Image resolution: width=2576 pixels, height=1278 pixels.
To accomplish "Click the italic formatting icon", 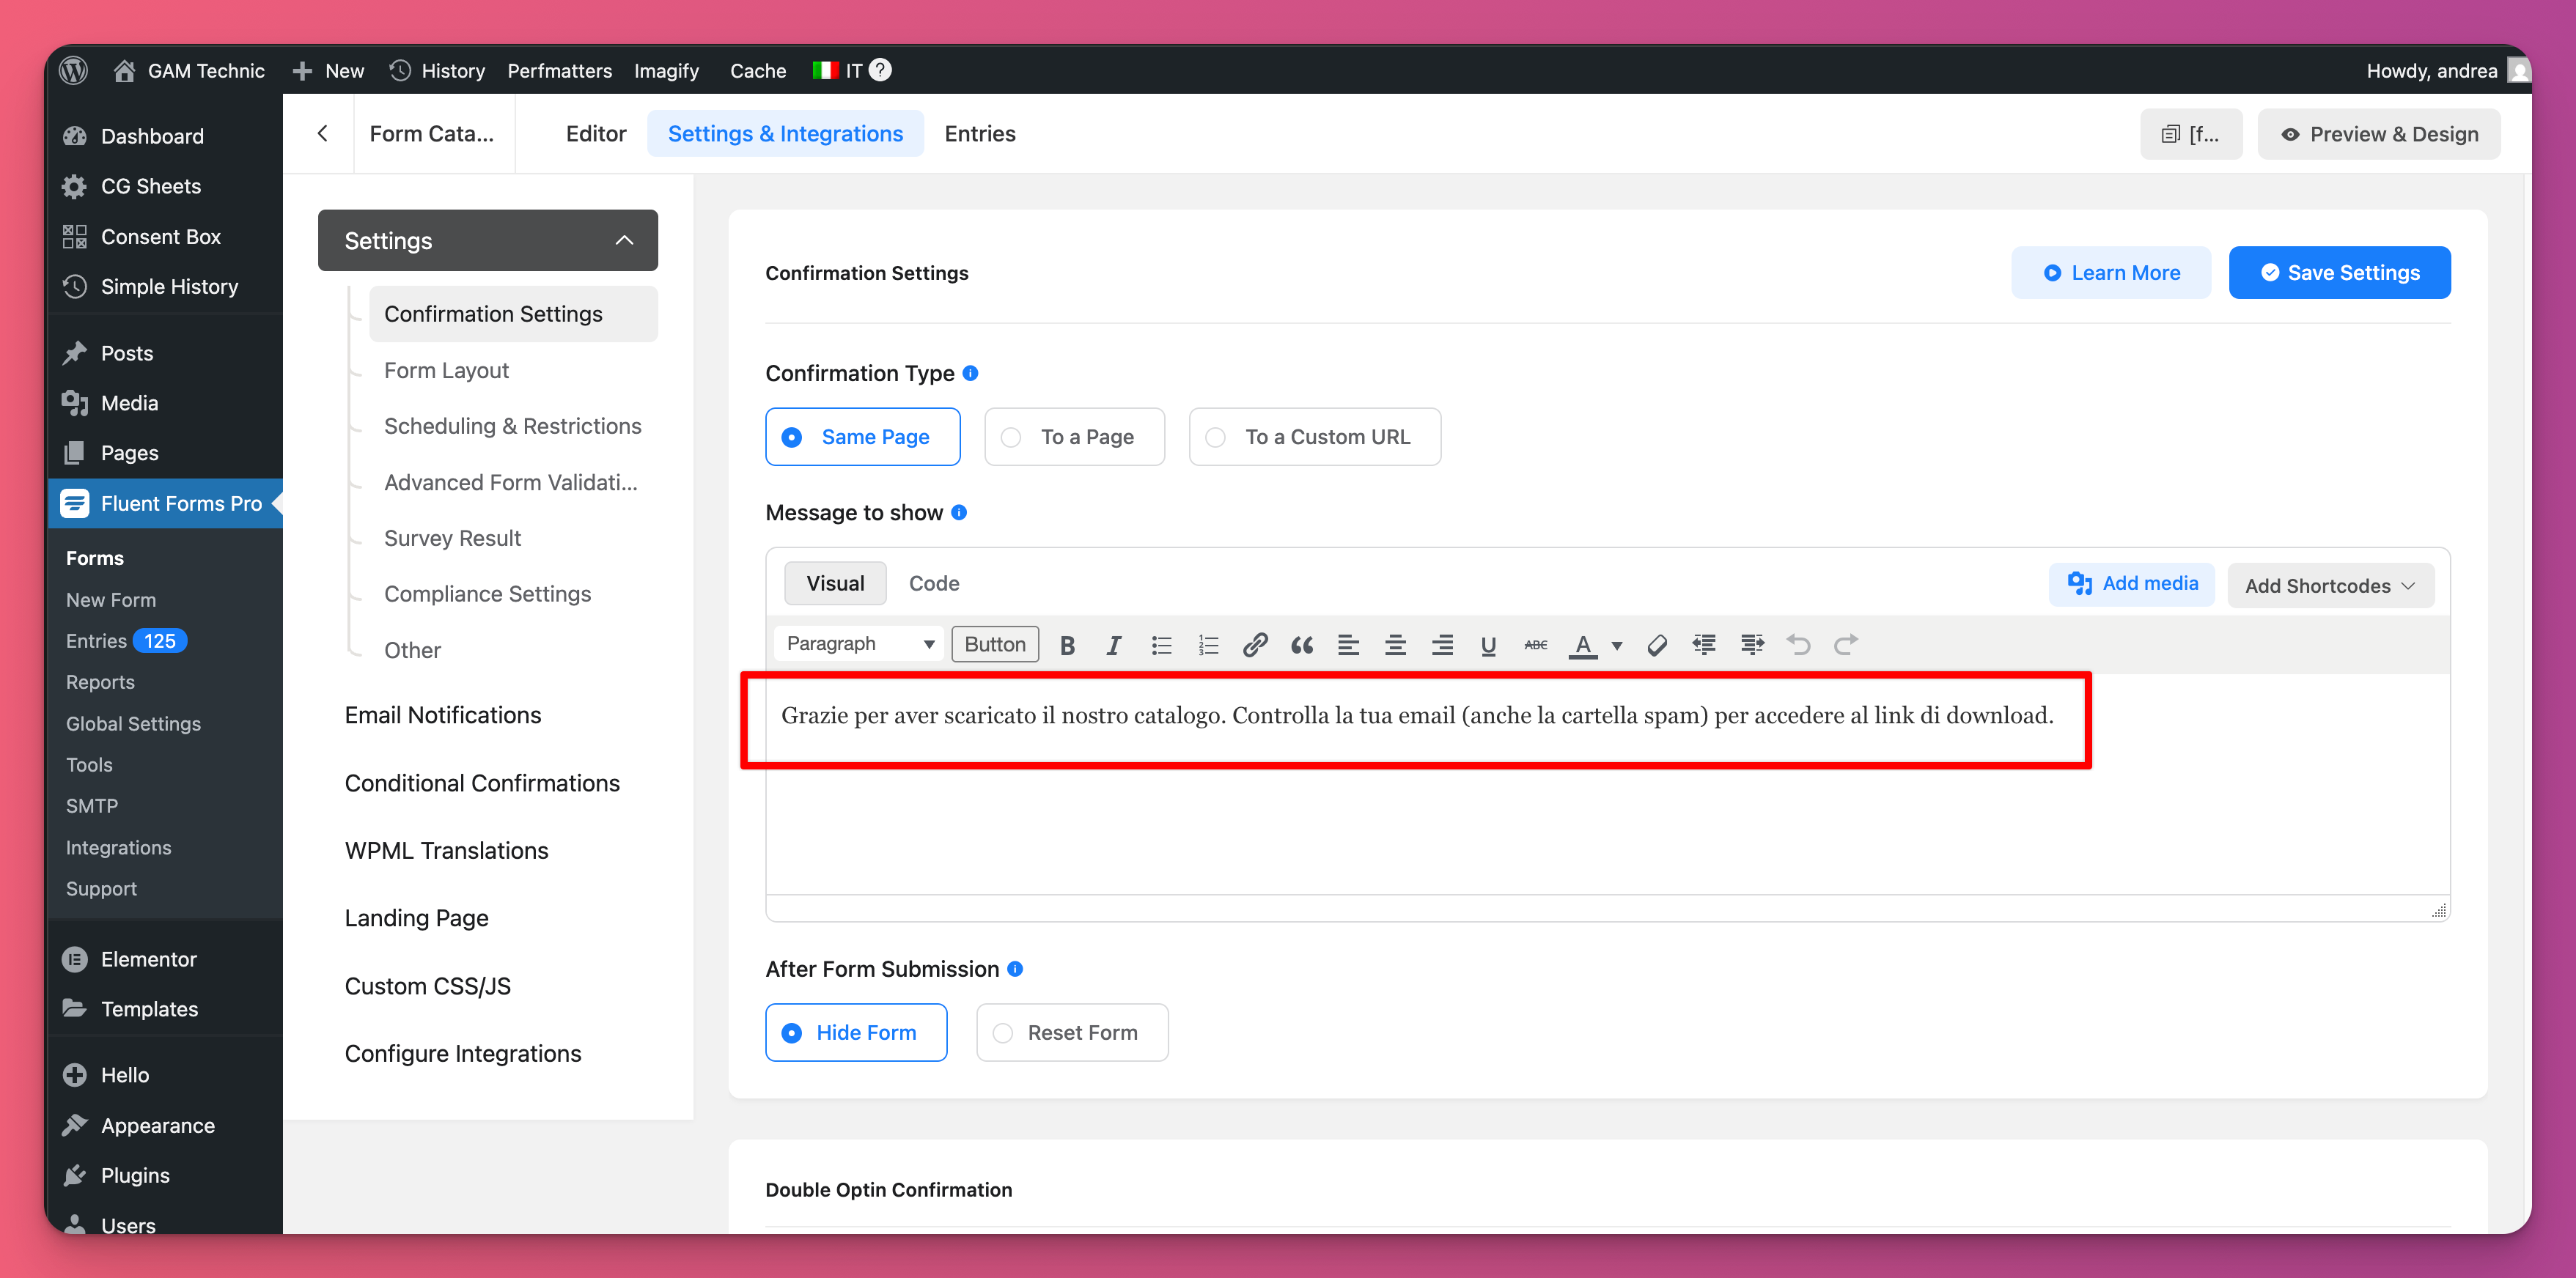I will pos(1113,645).
